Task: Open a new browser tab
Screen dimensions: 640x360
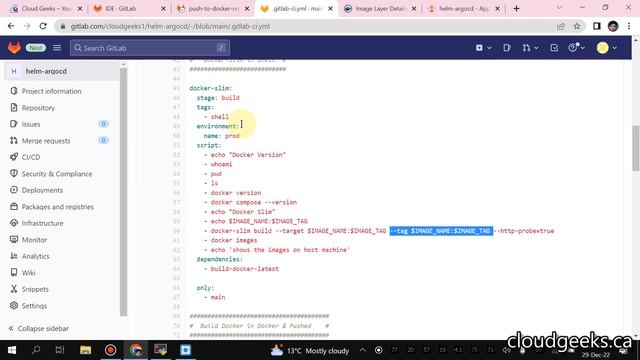Action: click(x=516, y=8)
